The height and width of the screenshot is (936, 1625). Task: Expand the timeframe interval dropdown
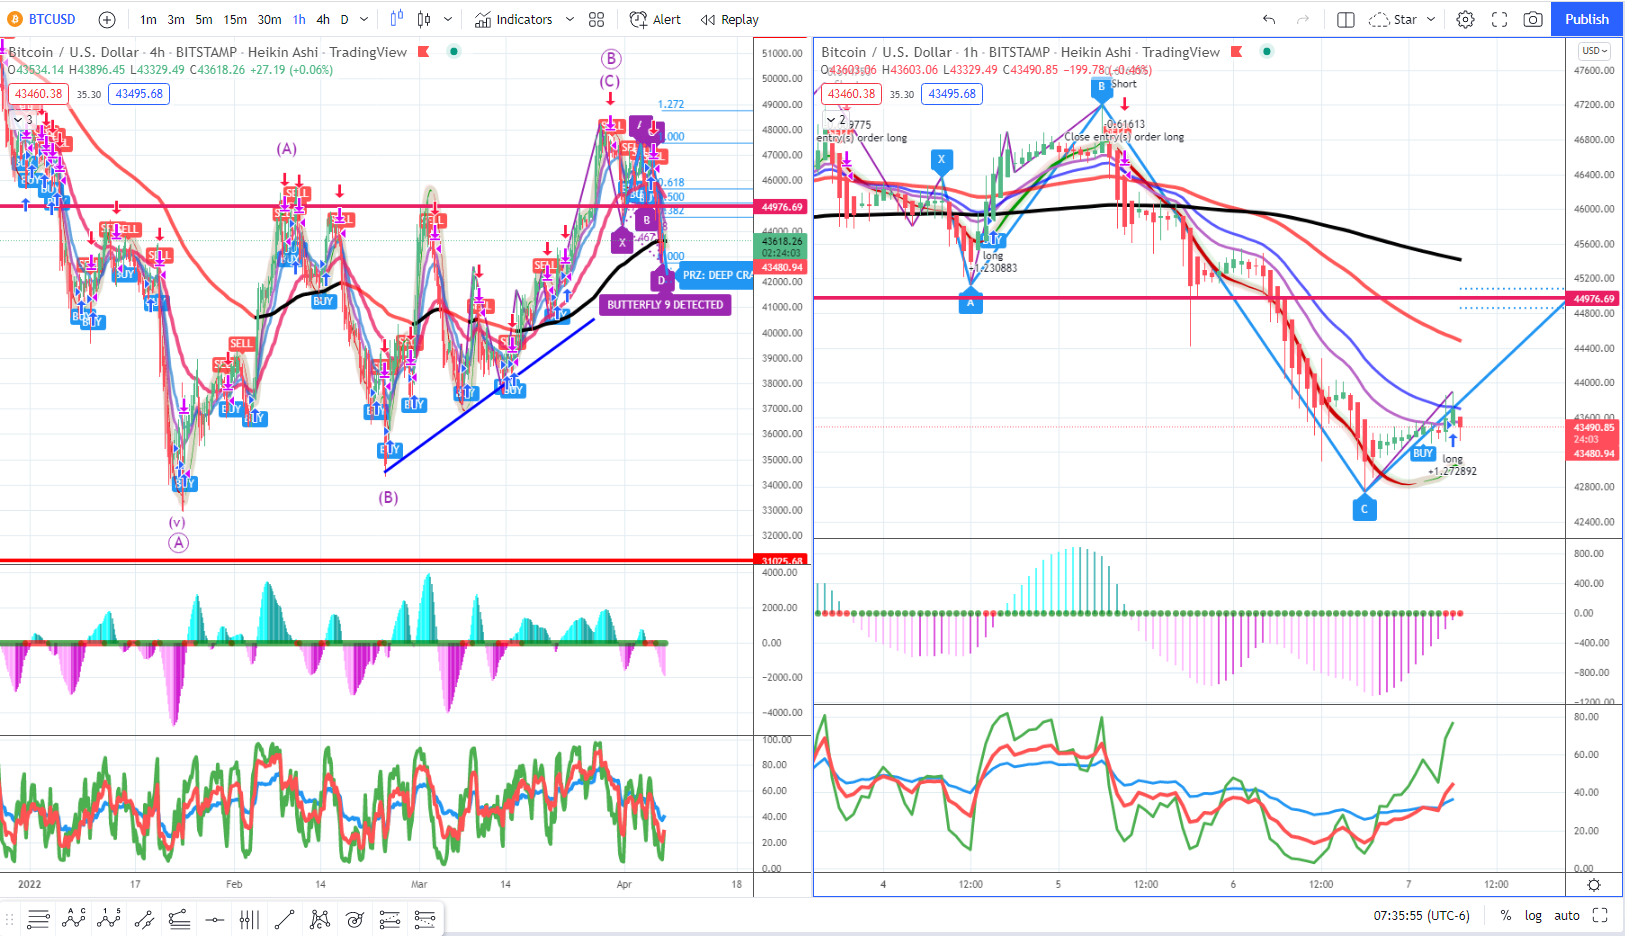tap(364, 19)
